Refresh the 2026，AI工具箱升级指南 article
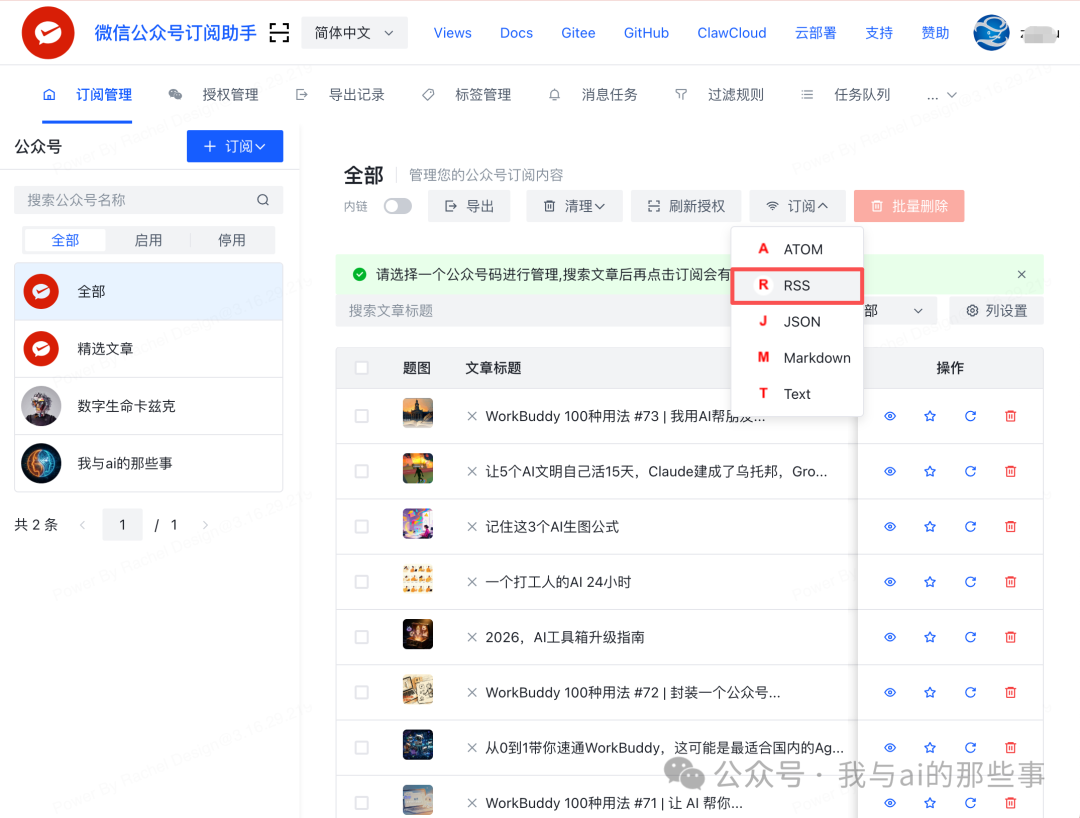The image size is (1080, 818). pyautogui.click(x=970, y=637)
